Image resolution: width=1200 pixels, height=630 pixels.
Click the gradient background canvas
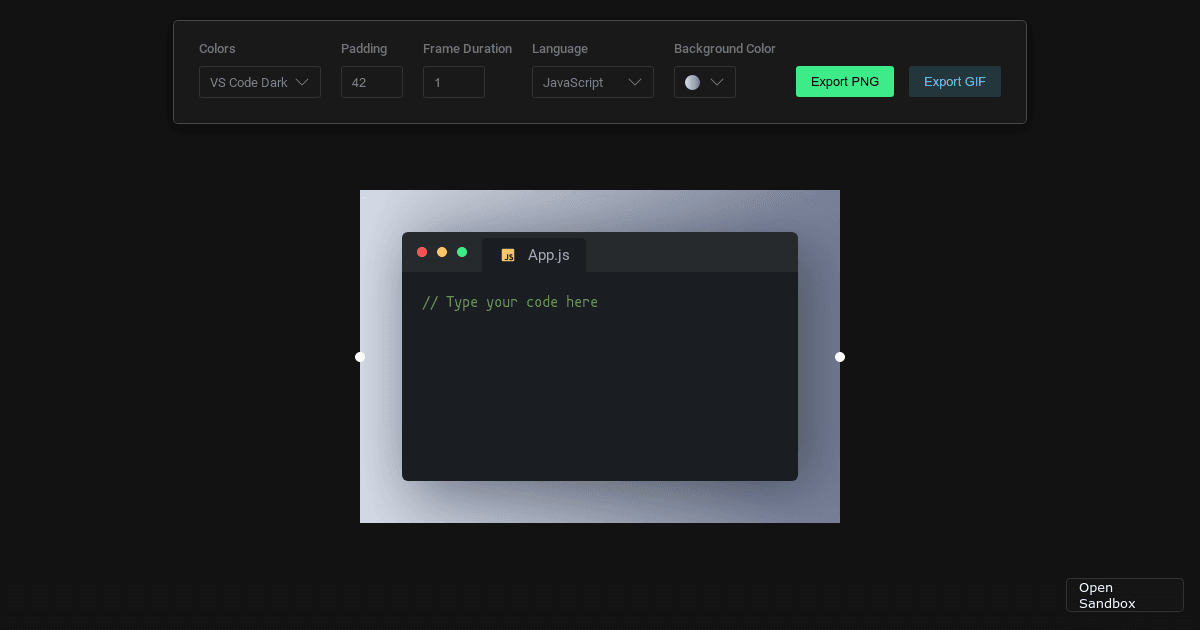coord(600,500)
